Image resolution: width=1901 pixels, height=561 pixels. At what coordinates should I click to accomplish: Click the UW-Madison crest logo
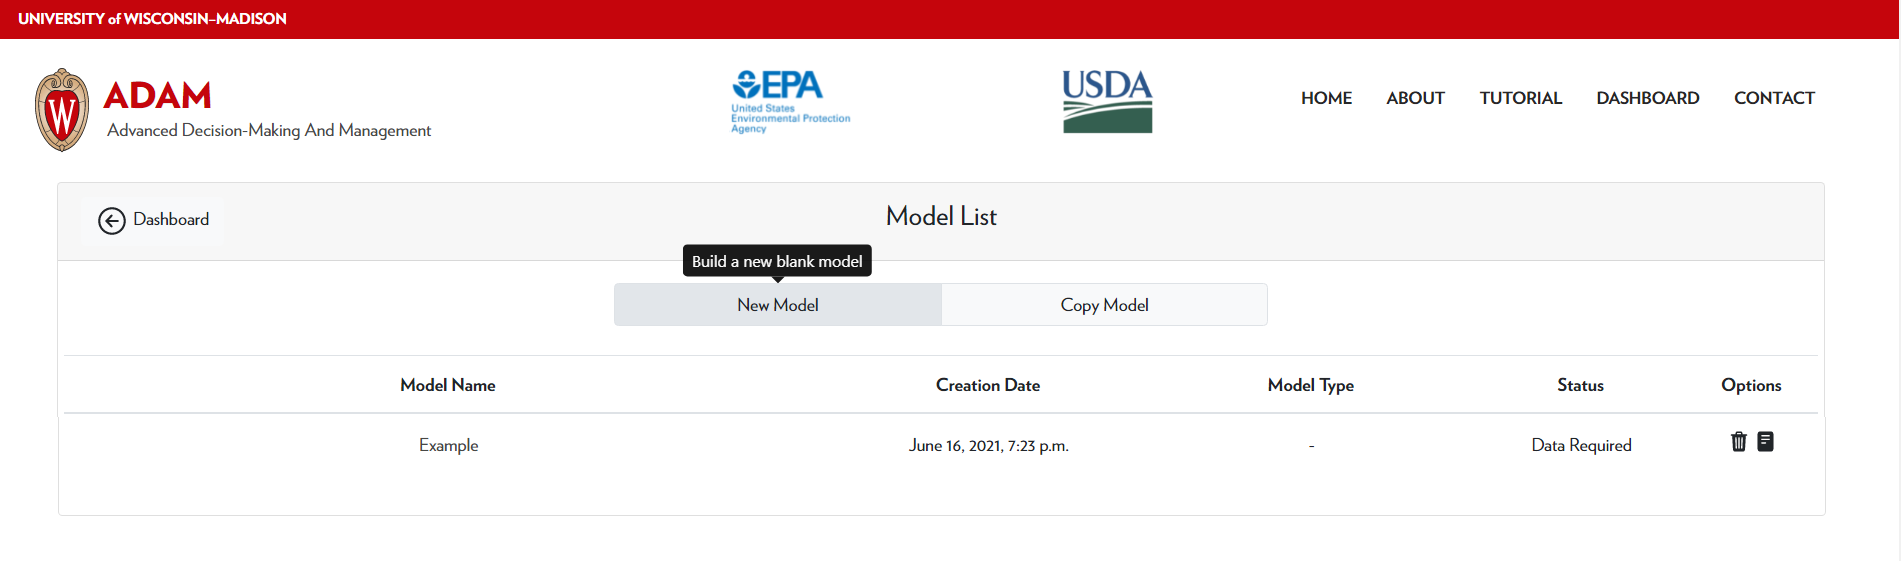tap(62, 110)
